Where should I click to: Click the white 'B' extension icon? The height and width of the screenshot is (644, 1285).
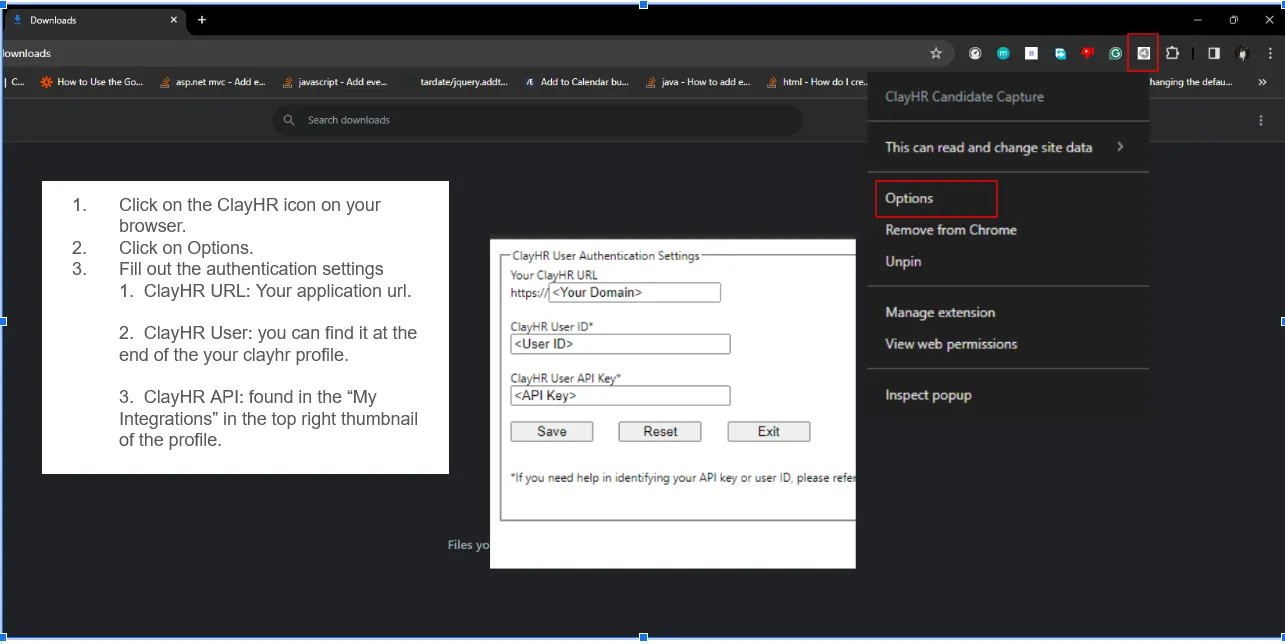1031,53
